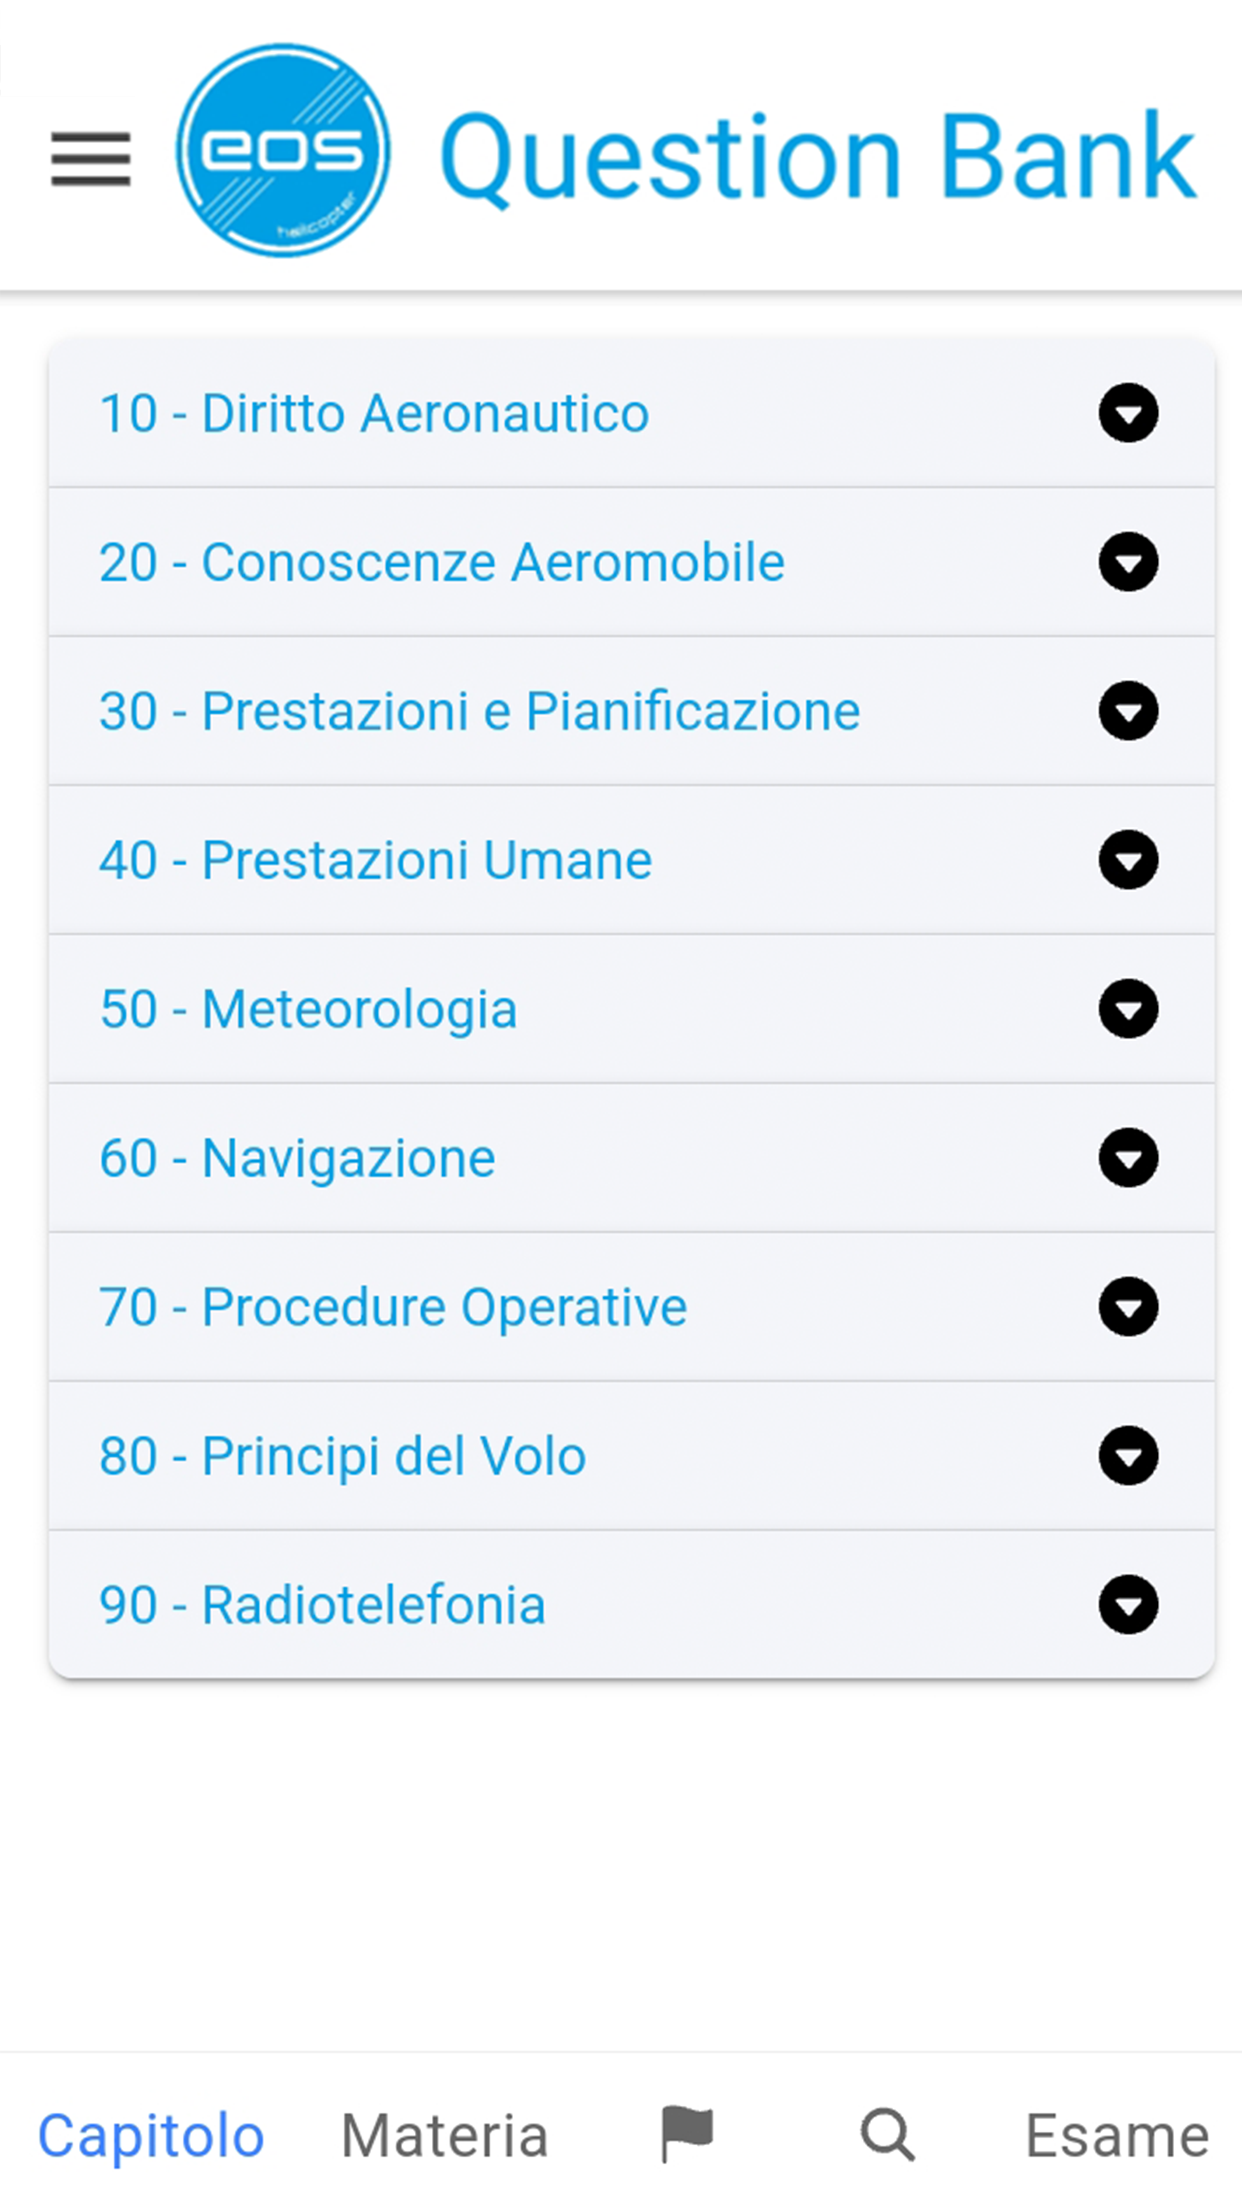
Task: Expand the Diritto Aeronautico arrow
Action: click(1128, 413)
